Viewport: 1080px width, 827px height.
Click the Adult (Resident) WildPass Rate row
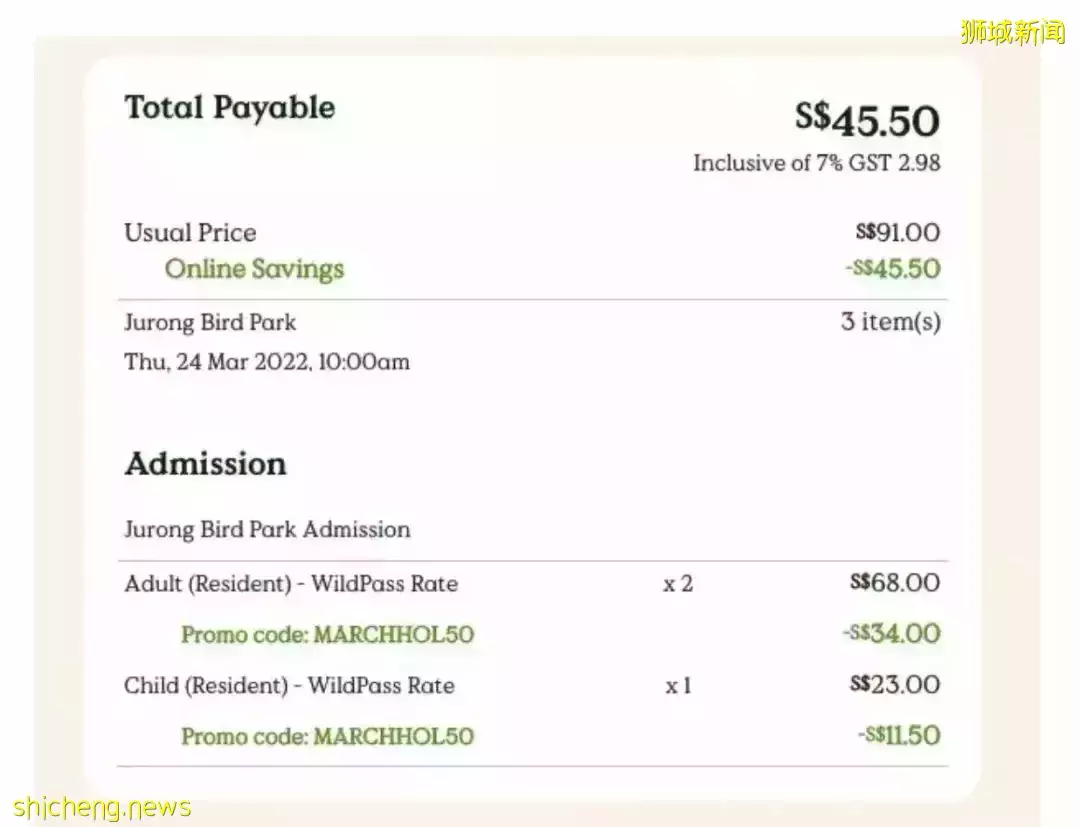coord(291,584)
